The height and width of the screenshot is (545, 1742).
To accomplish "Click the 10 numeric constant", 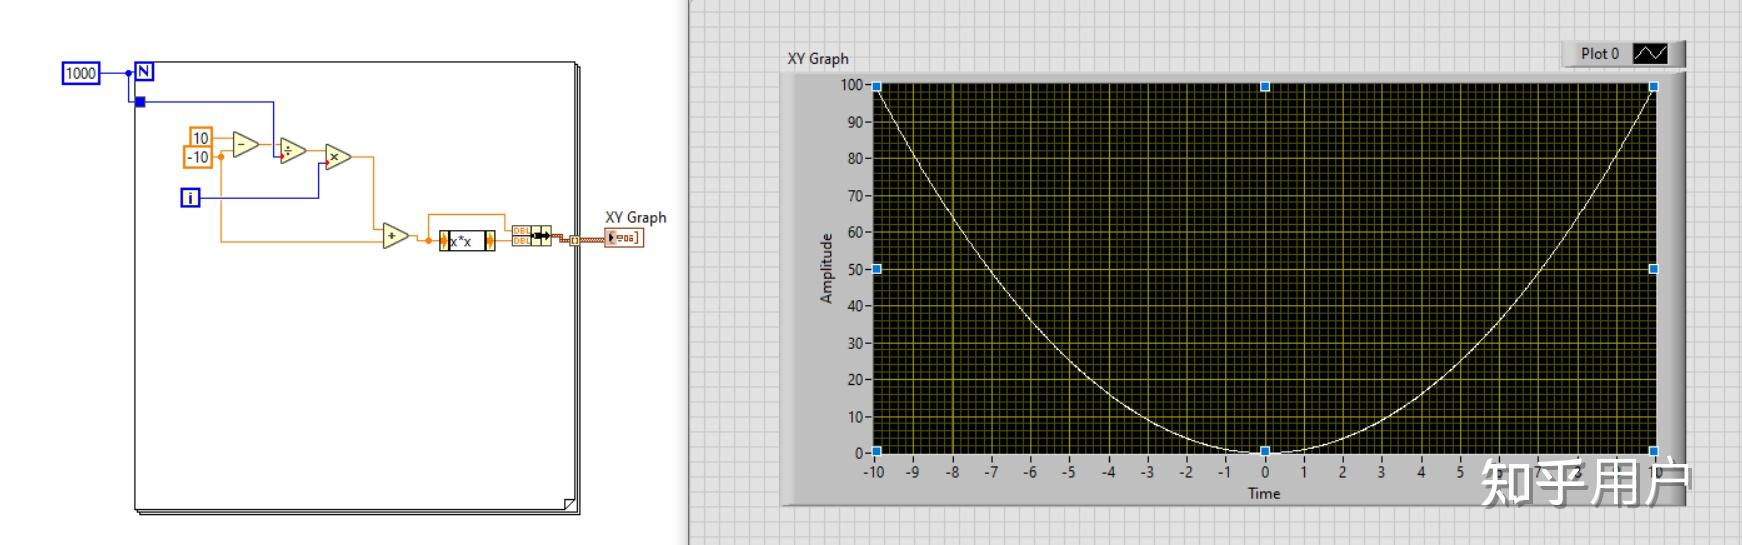I will [x=201, y=138].
